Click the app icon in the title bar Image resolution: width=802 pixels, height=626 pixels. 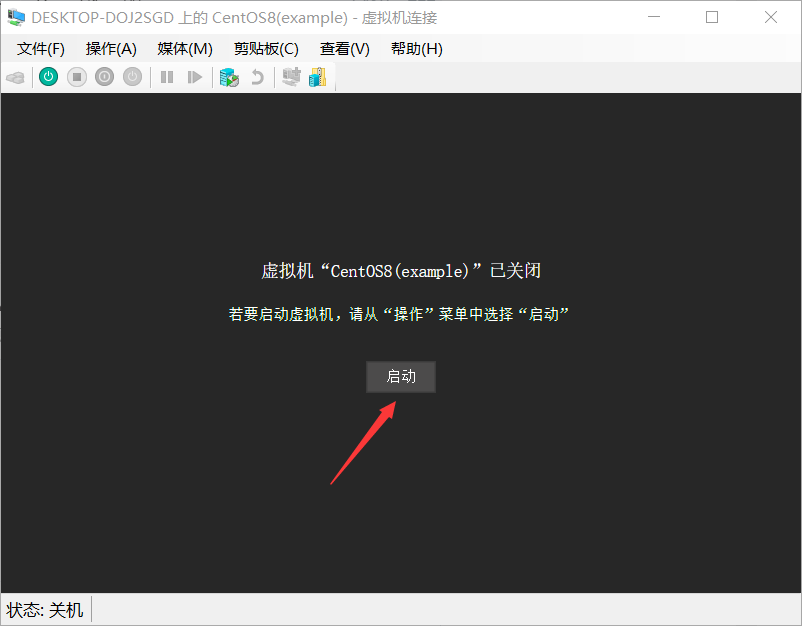tap(16, 17)
